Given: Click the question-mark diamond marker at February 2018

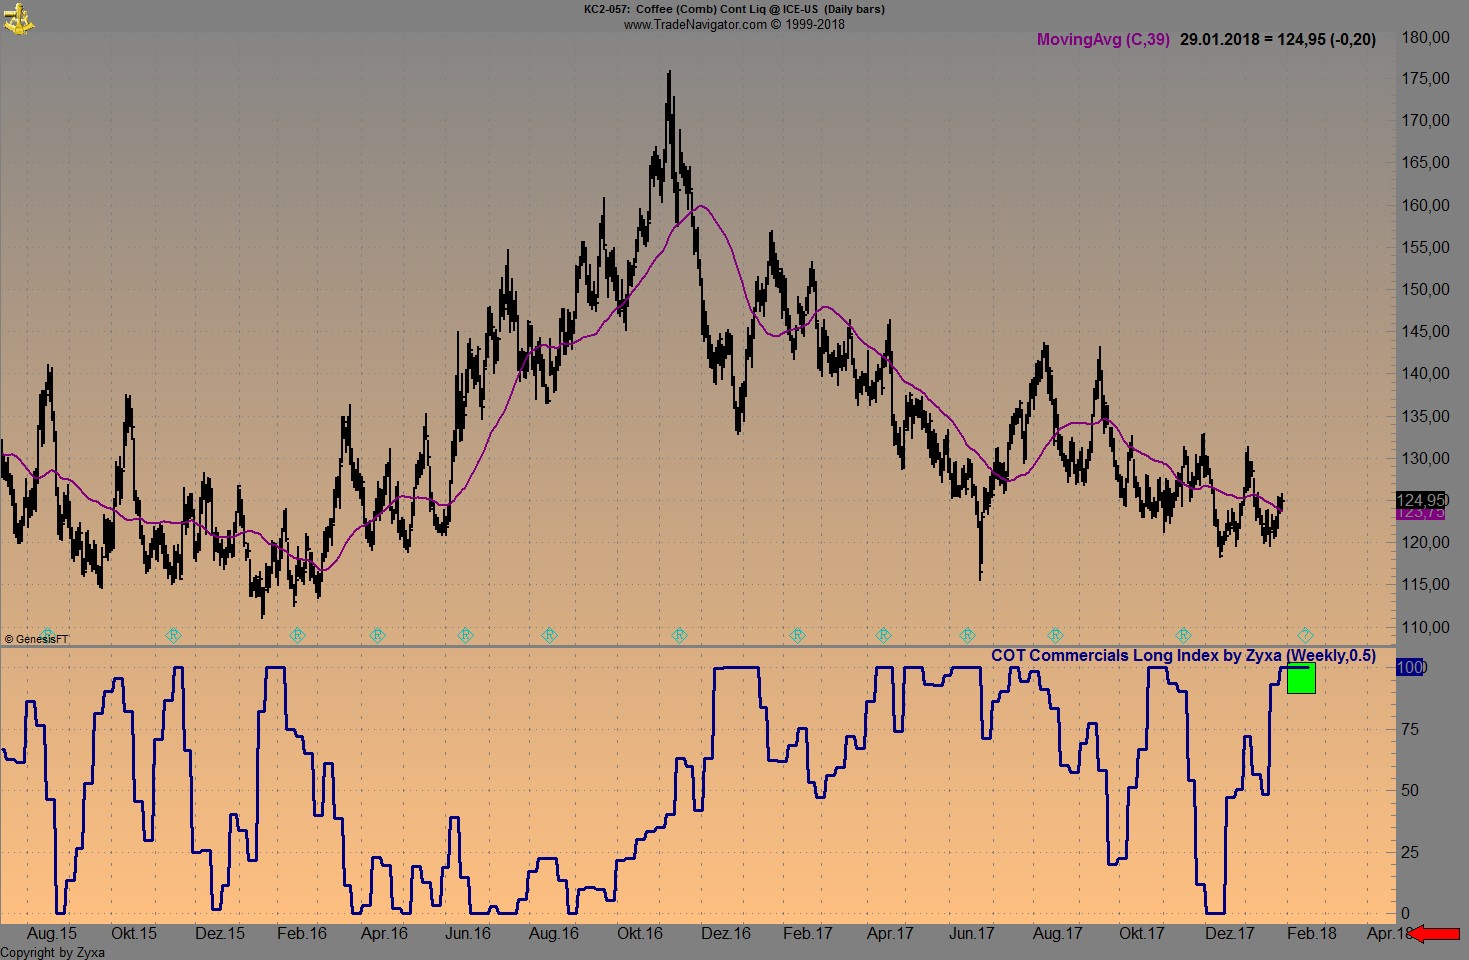Looking at the screenshot, I should click(1305, 635).
